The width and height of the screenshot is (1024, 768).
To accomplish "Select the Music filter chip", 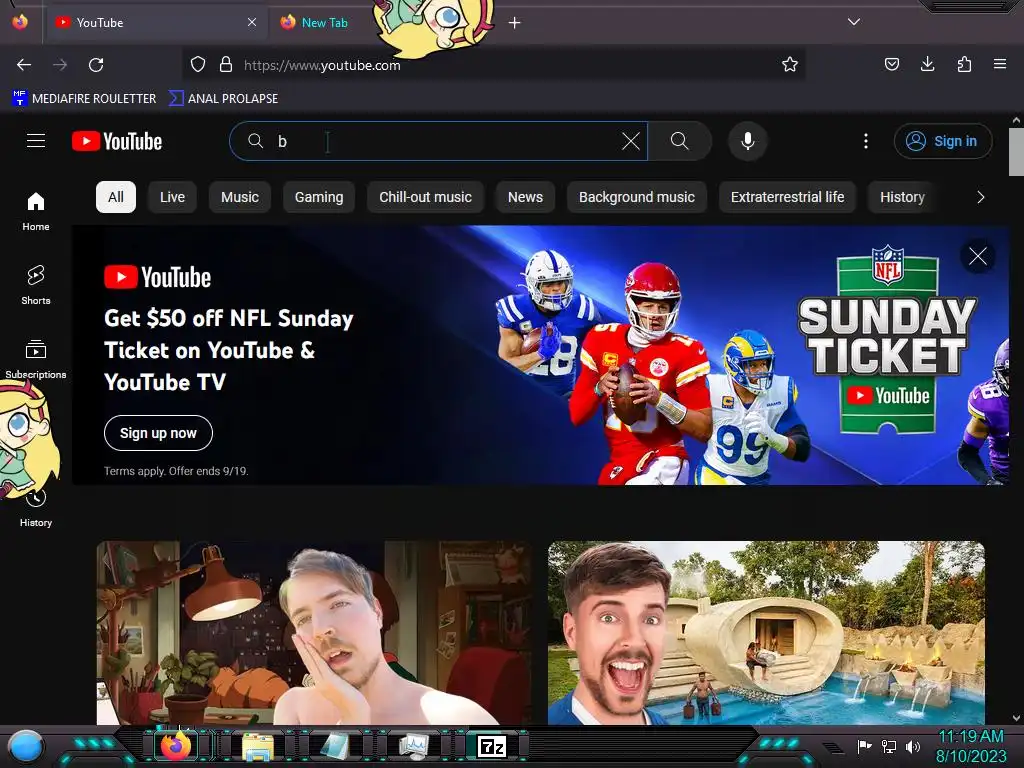I will point(240,197).
